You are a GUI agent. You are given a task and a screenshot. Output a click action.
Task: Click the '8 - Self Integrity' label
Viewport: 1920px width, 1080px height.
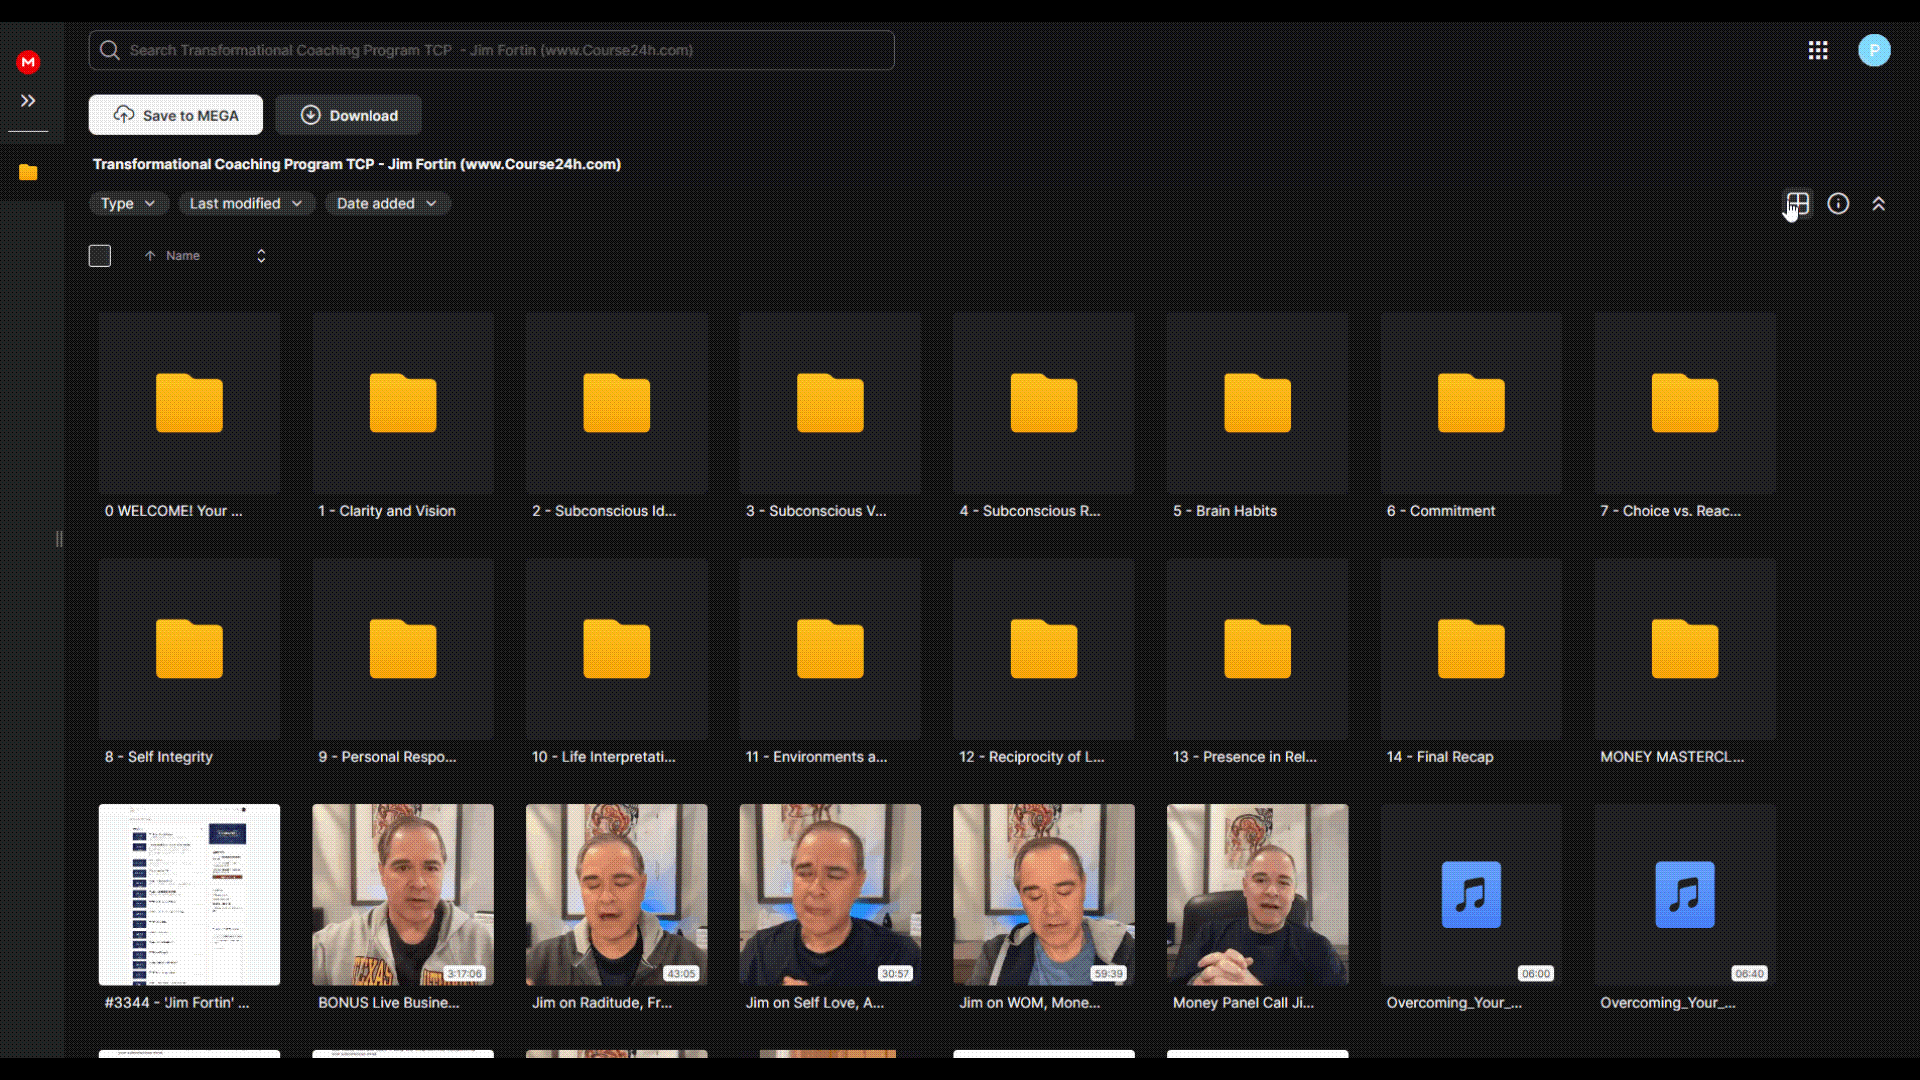159,757
